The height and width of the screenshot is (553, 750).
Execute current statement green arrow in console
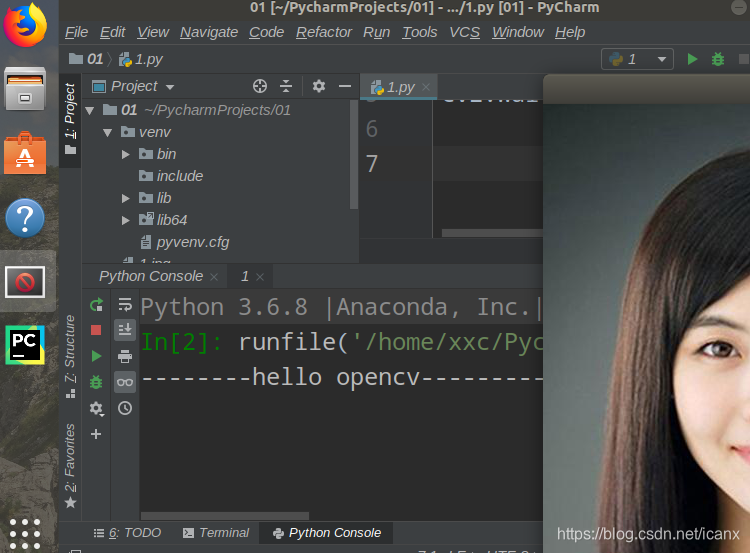click(x=96, y=356)
